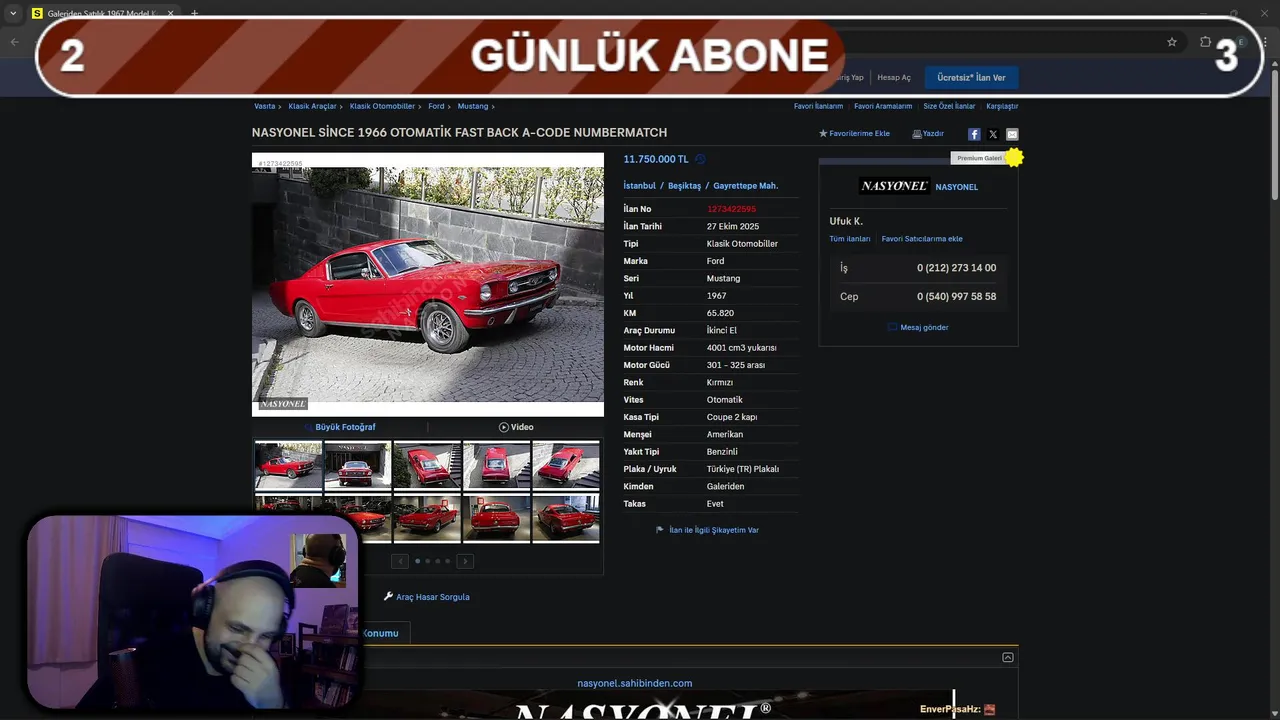Click the İlan No 1273422595 value

pyautogui.click(x=731, y=209)
